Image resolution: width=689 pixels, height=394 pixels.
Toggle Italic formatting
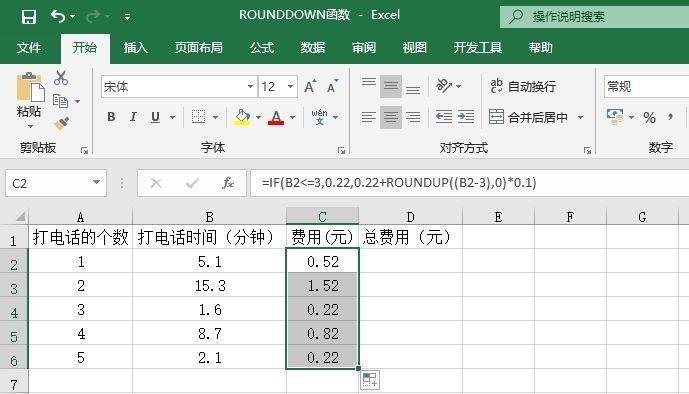[x=133, y=117]
